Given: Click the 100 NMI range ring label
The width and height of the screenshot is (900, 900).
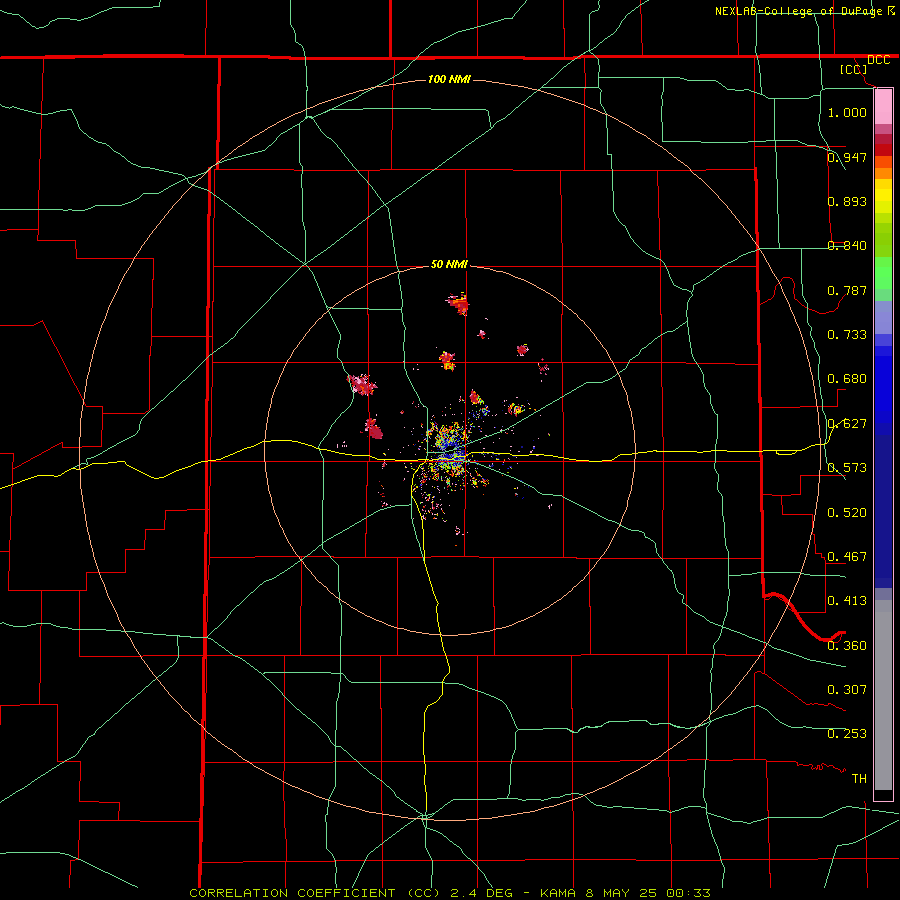Looking at the screenshot, I should click(449, 79).
